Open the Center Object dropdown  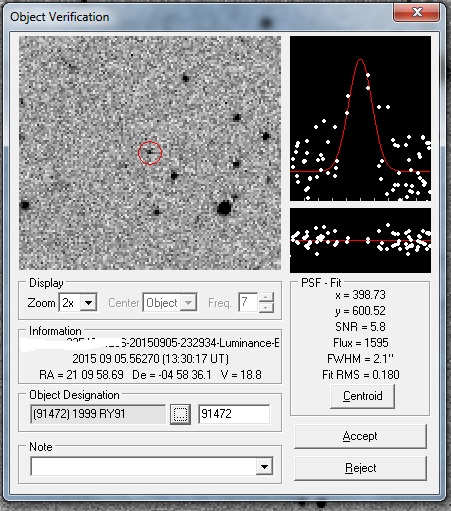188,303
